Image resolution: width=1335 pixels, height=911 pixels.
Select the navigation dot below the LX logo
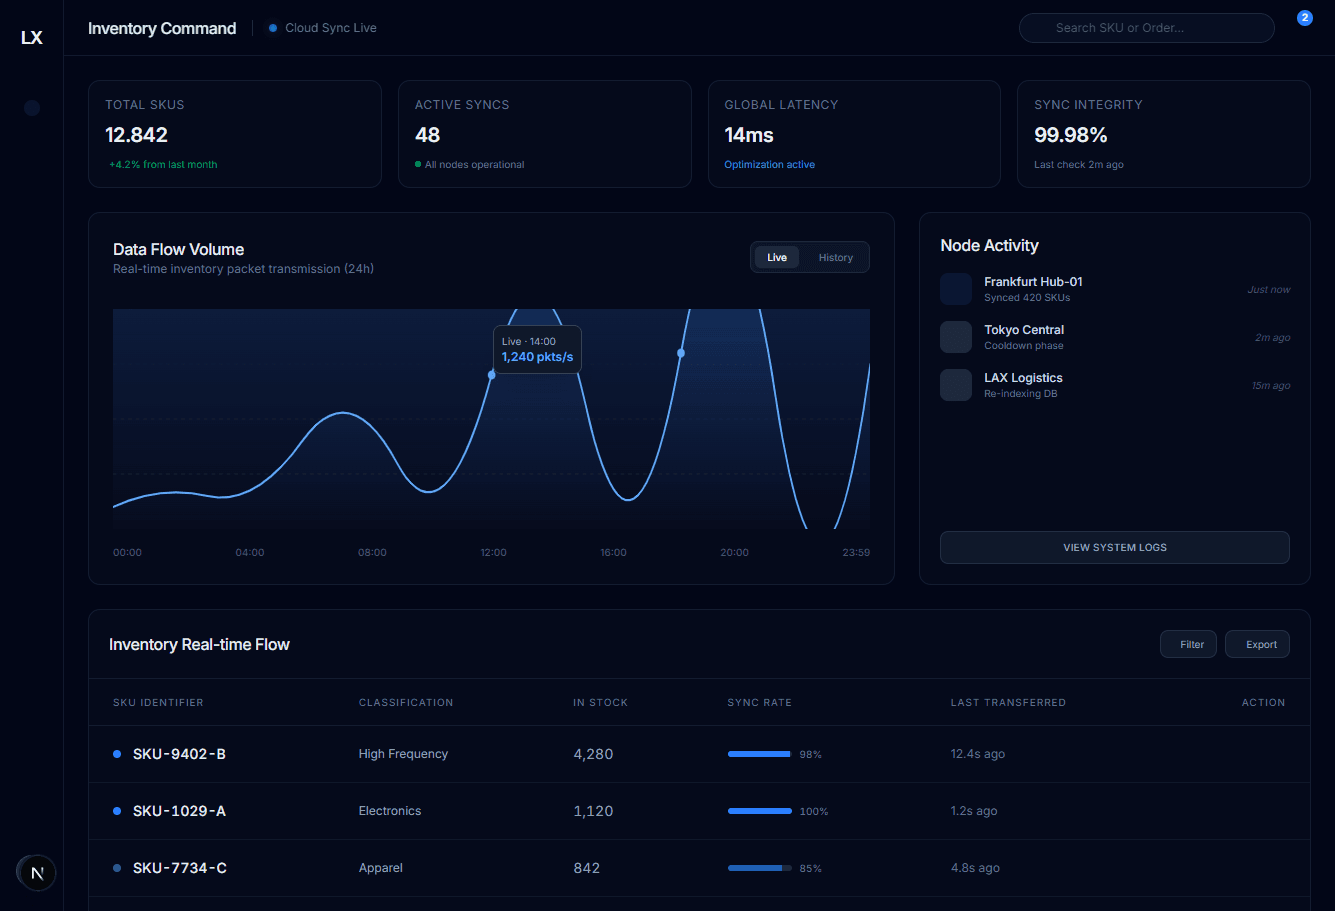pos(31,107)
